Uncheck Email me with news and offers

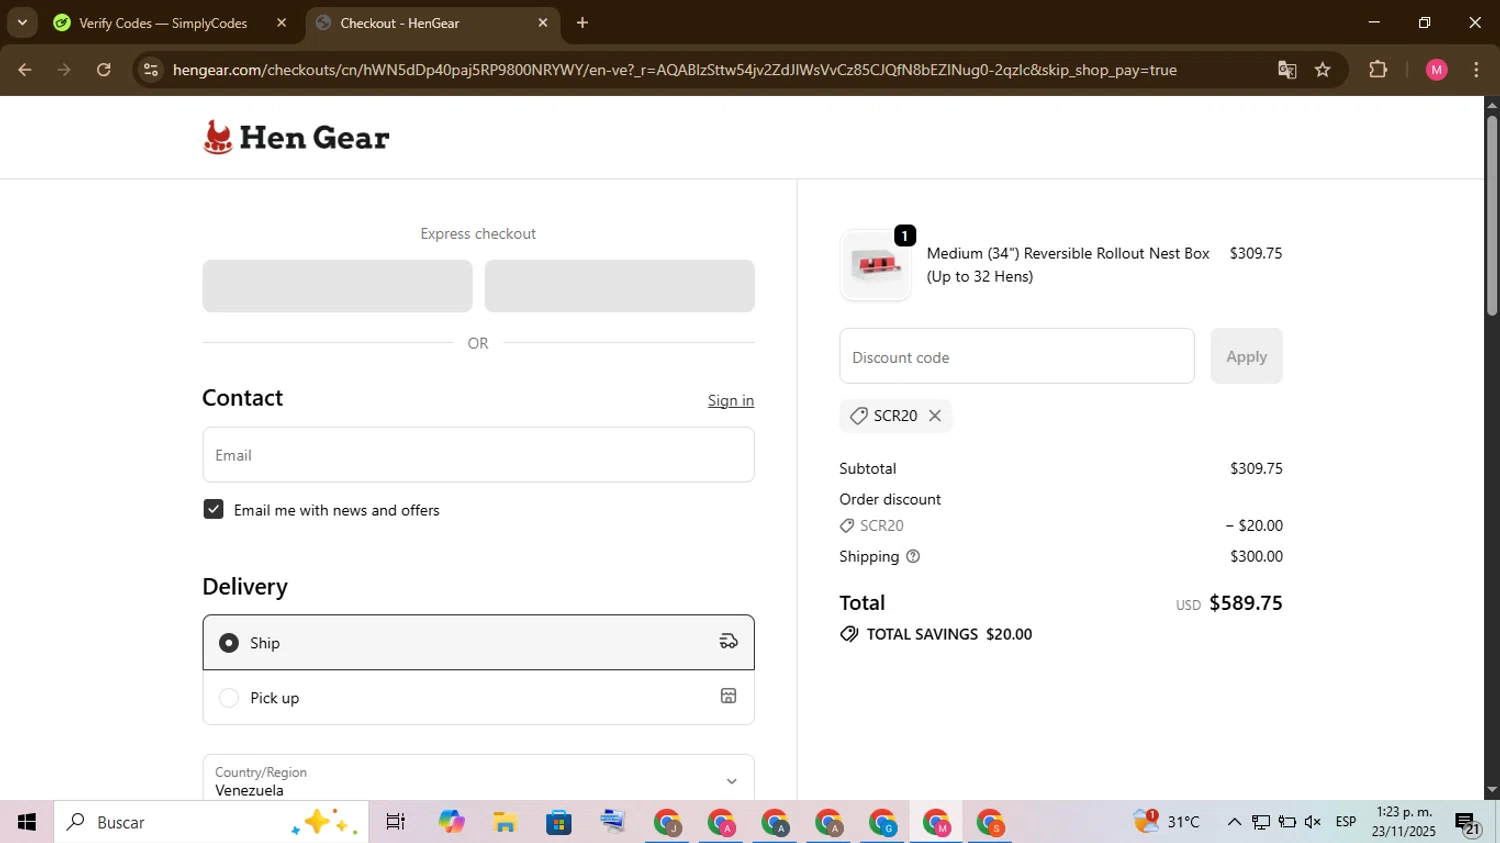click(213, 510)
